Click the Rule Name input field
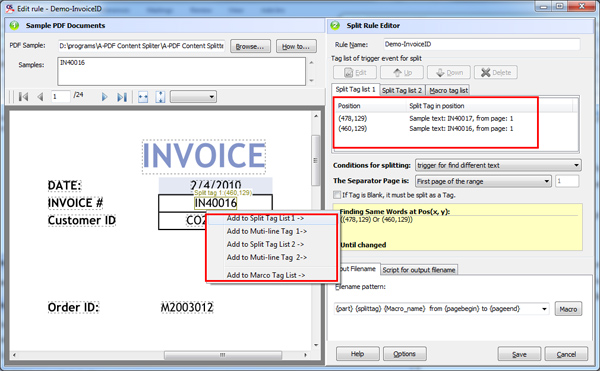Viewport: 600px width, 371px height. tap(482, 44)
